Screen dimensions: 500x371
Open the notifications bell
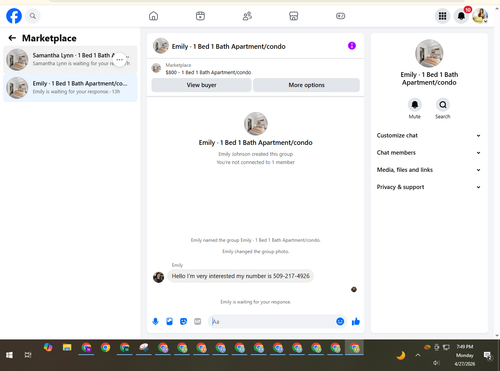coord(461,16)
